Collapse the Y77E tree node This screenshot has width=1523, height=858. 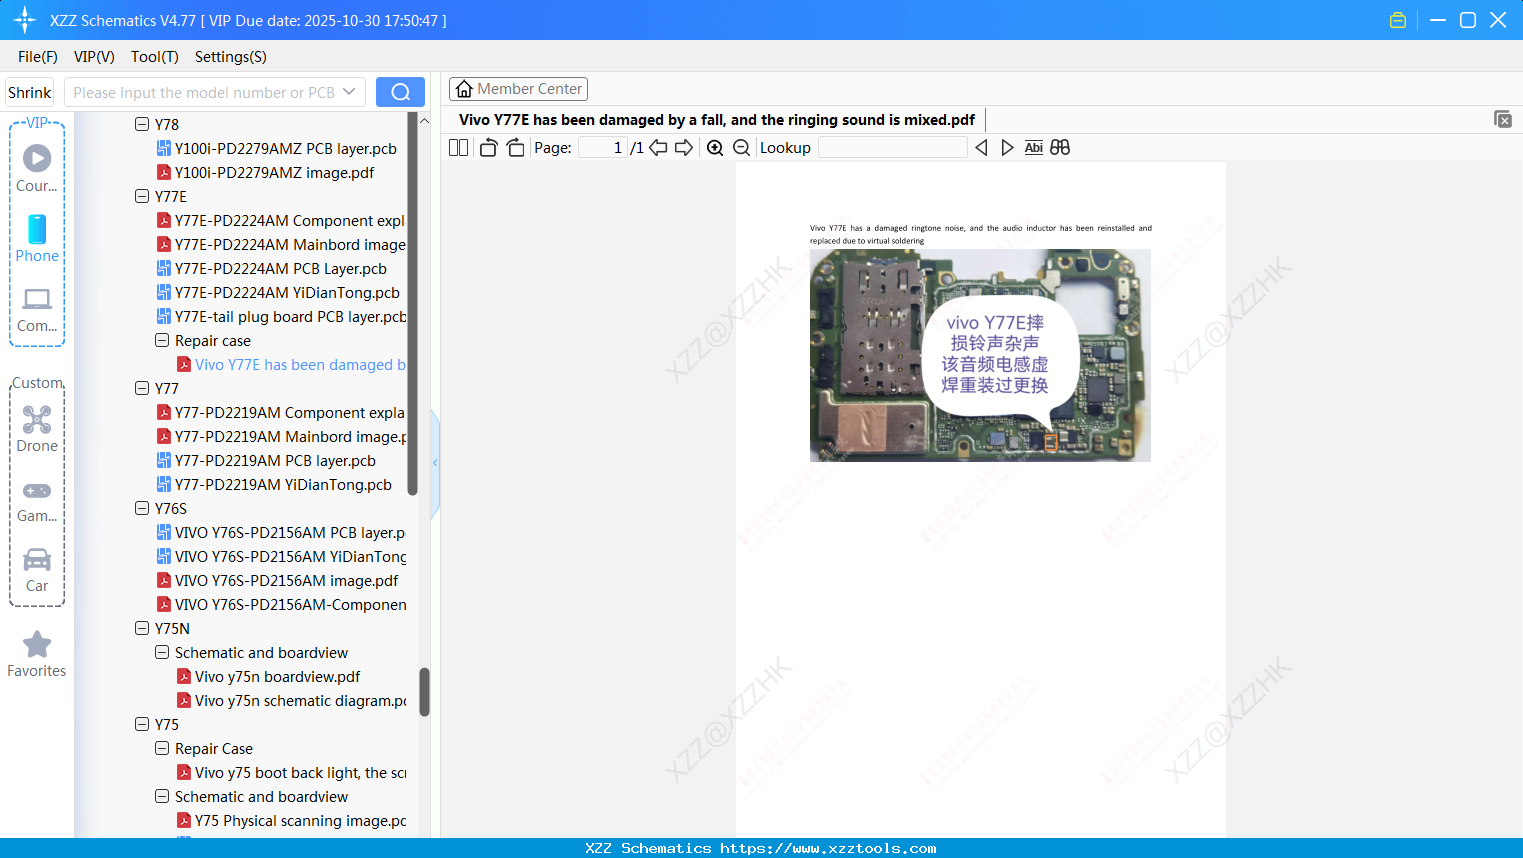(142, 196)
